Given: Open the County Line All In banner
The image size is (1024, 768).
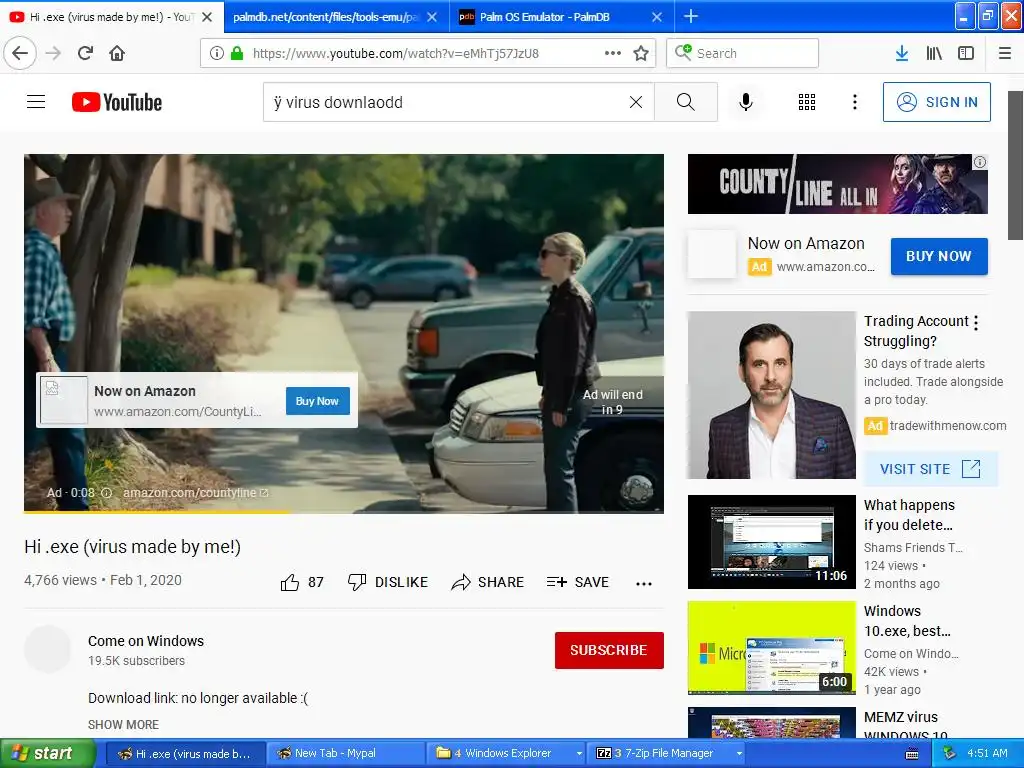Looking at the screenshot, I should (837, 184).
